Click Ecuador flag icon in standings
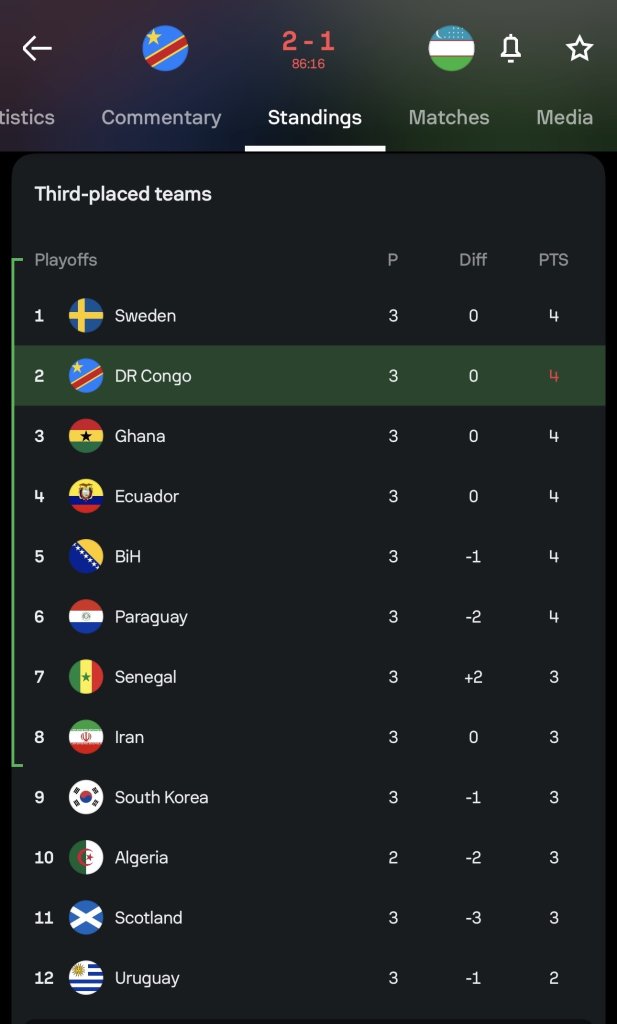This screenshot has height=1024, width=617. [x=86, y=496]
